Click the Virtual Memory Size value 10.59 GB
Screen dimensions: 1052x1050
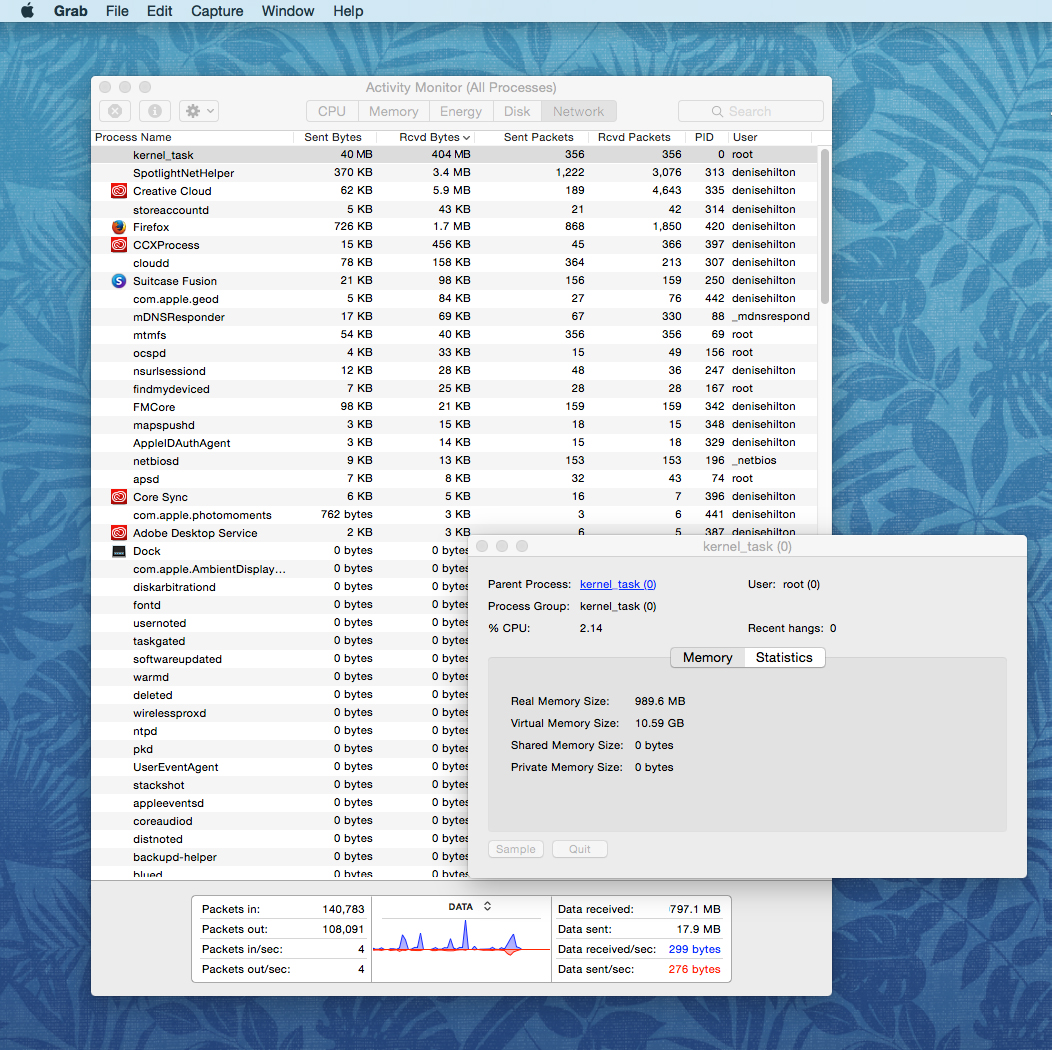click(x=660, y=723)
